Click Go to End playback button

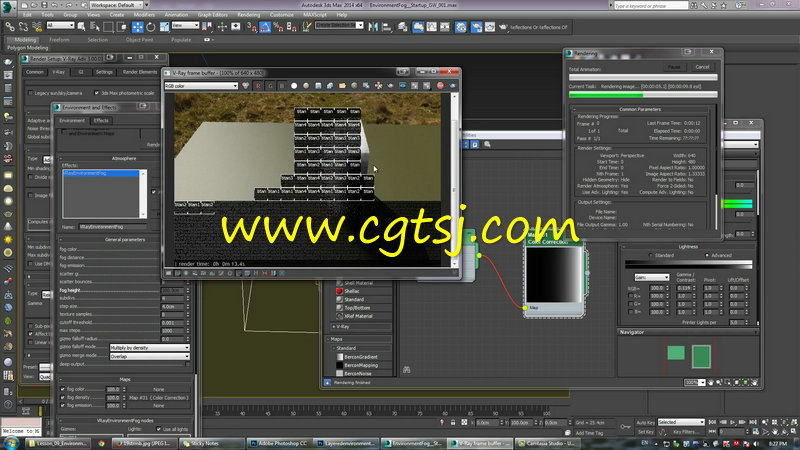[752, 422]
